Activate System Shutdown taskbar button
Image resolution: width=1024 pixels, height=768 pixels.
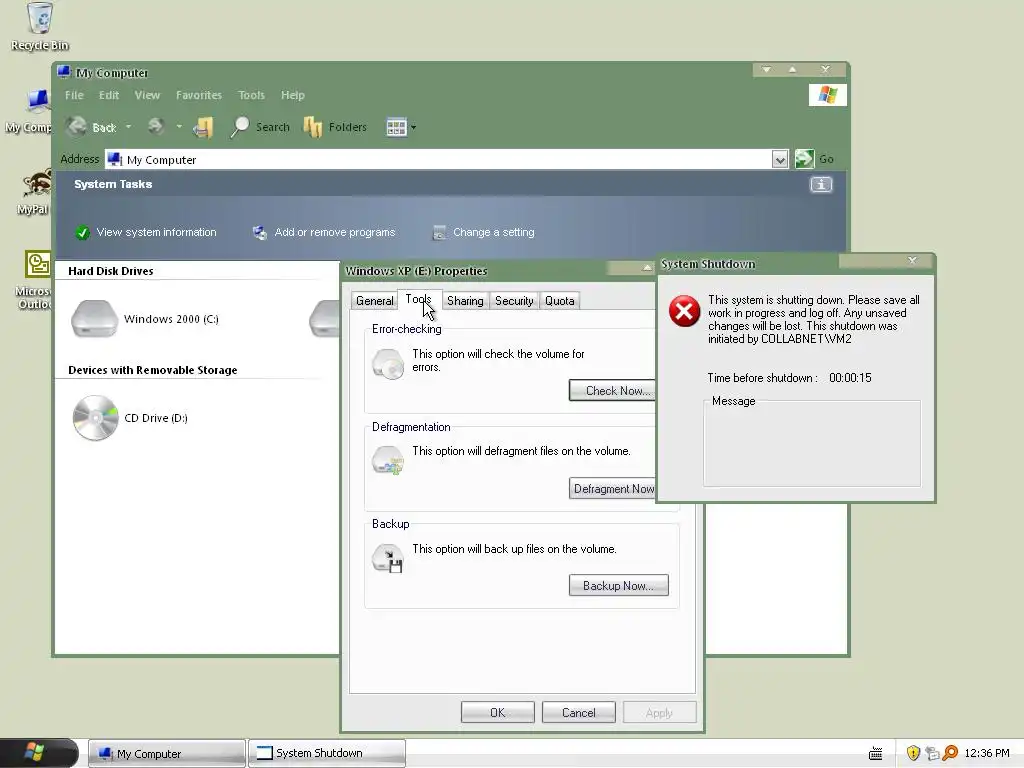[x=327, y=754]
